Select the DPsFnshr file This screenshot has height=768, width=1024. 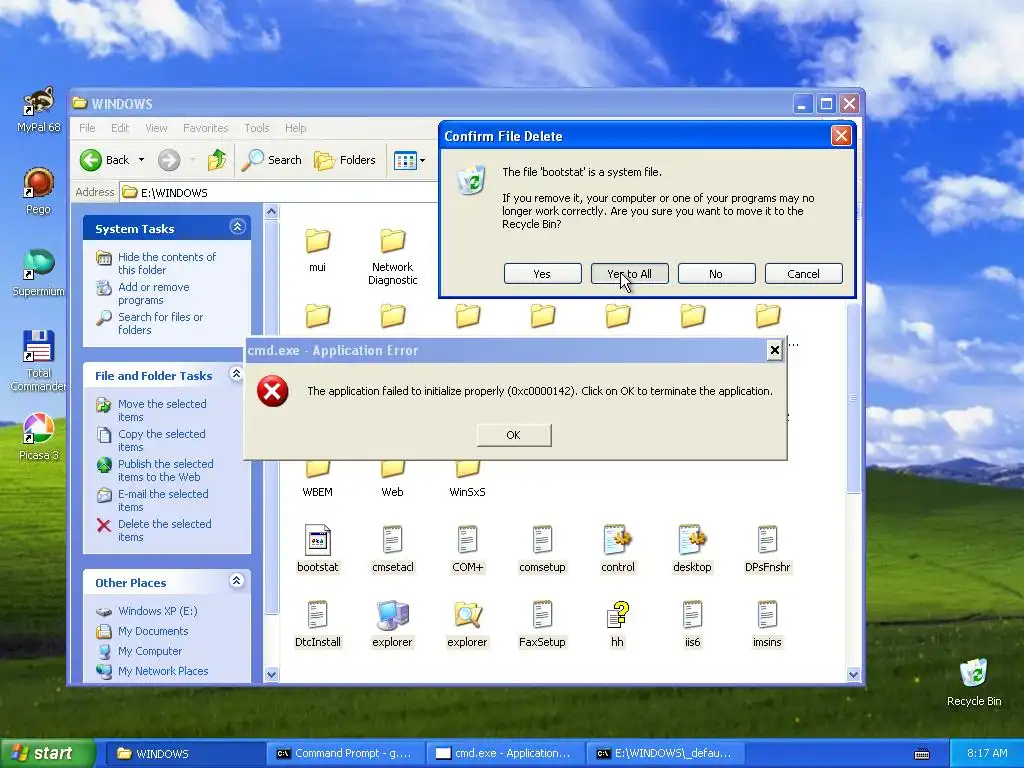click(x=767, y=549)
